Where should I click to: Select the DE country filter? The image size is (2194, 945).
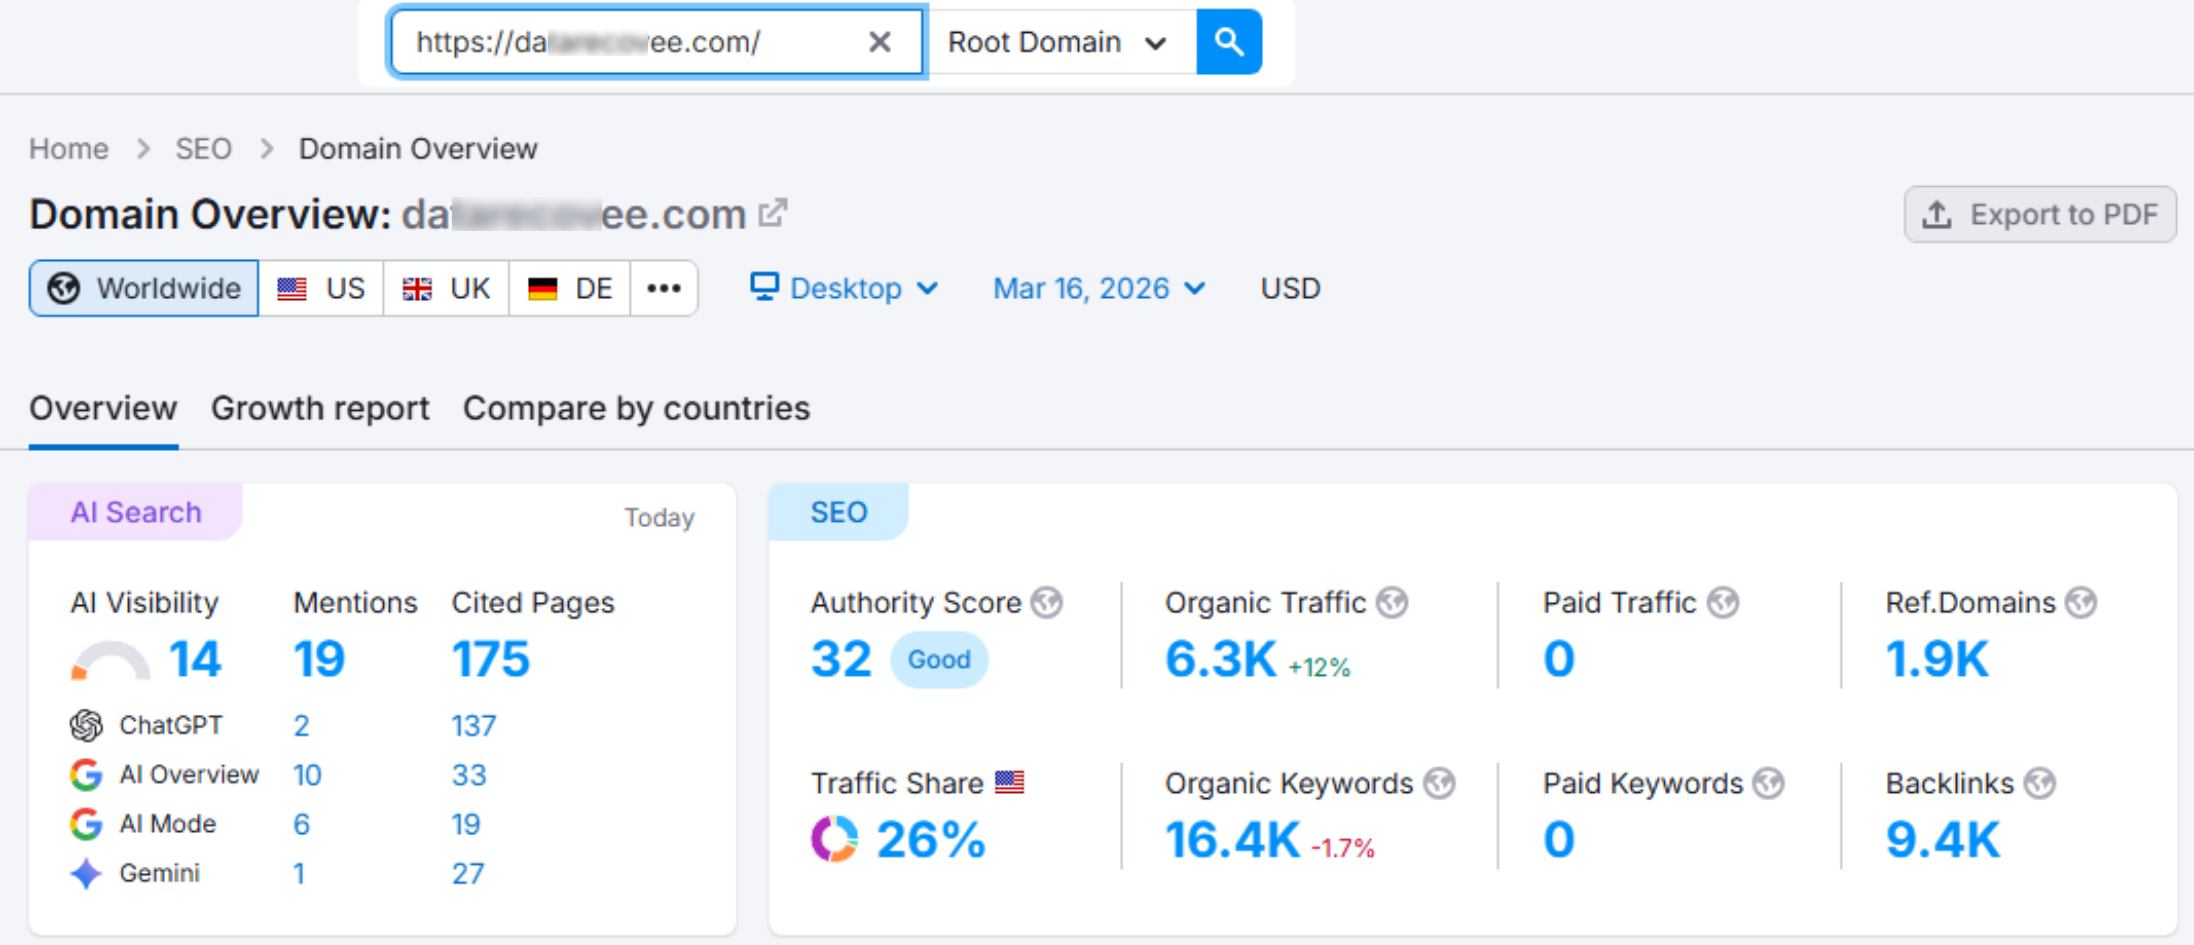click(x=568, y=288)
